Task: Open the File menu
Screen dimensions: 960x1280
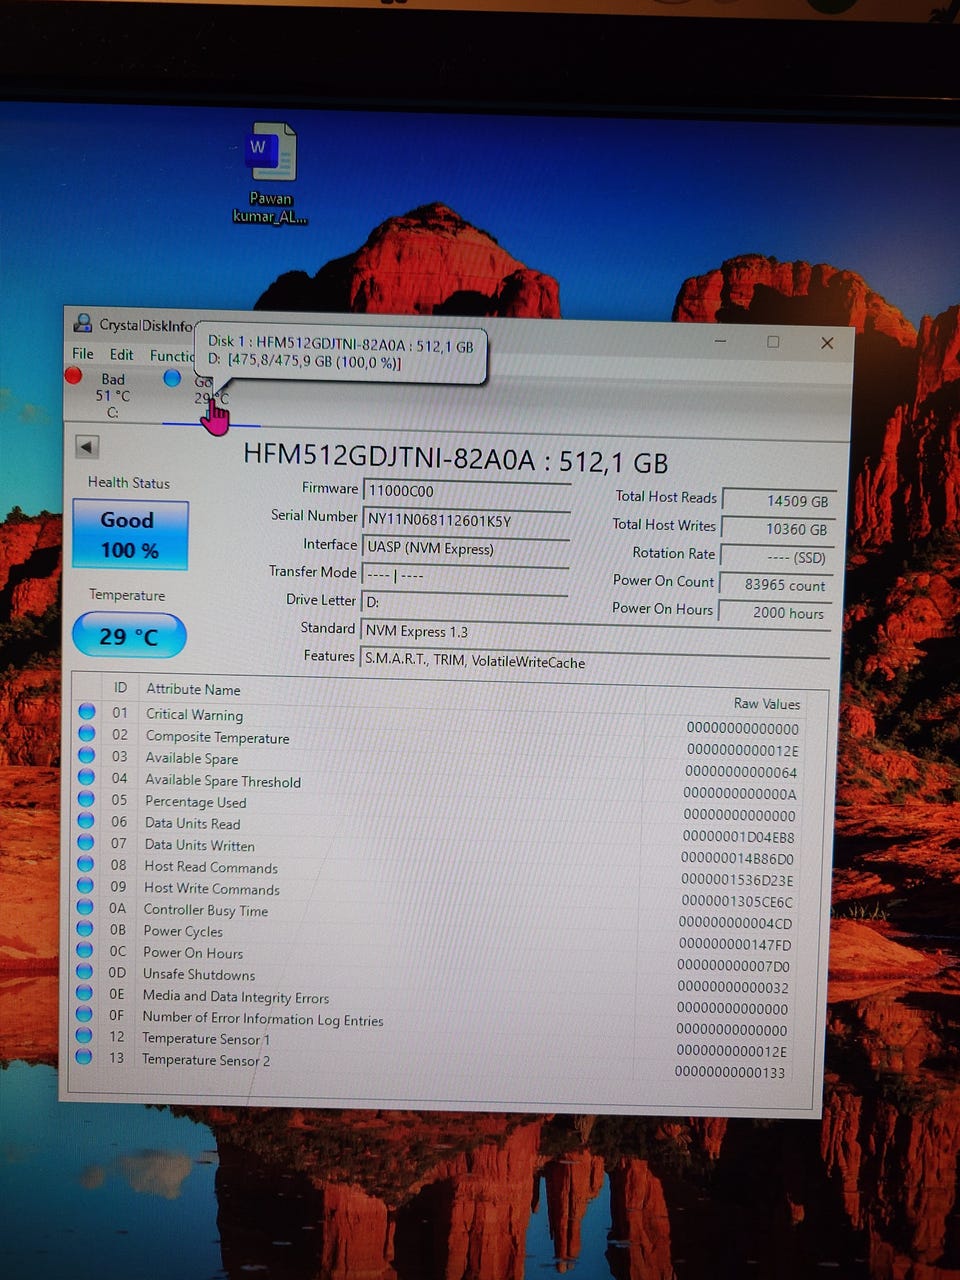Action: click(83, 354)
